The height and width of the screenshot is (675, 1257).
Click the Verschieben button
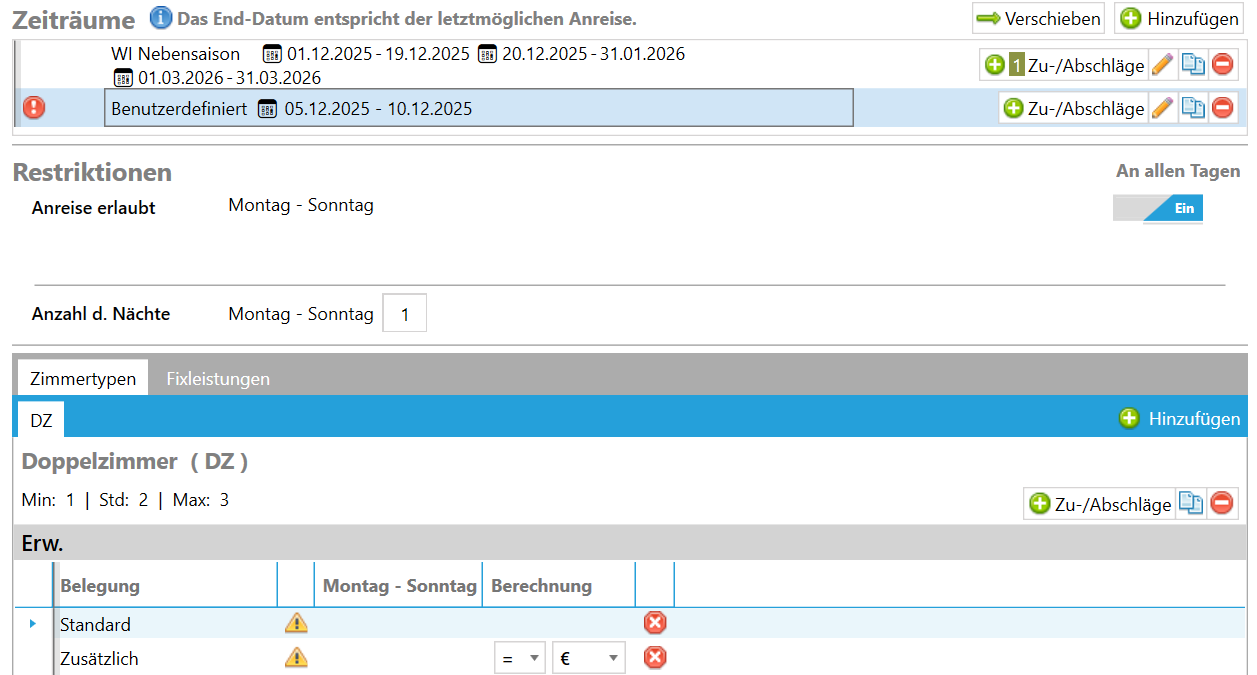(x=1038, y=18)
